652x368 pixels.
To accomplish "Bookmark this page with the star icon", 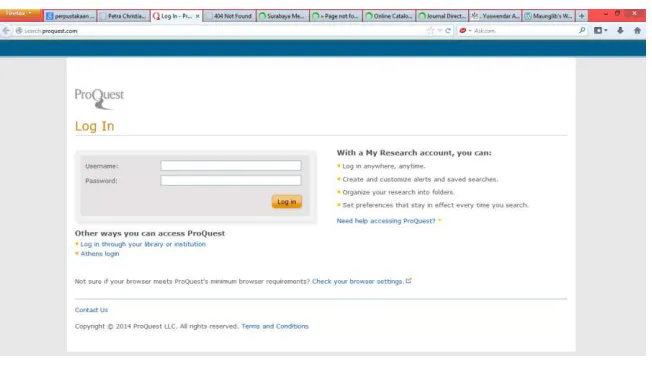I will click(x=430, y=31).
